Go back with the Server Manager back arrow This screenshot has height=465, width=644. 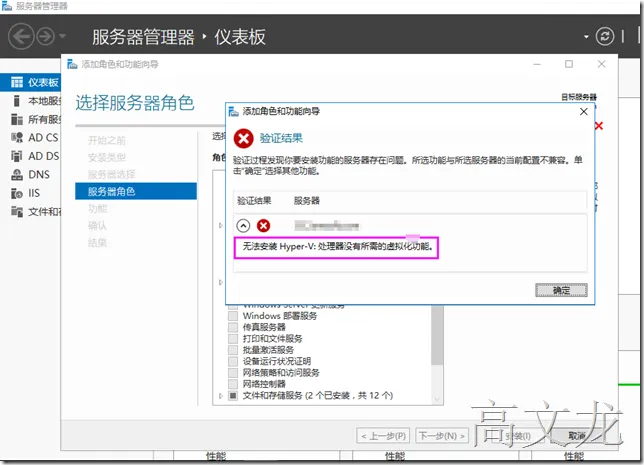[21, 37]
